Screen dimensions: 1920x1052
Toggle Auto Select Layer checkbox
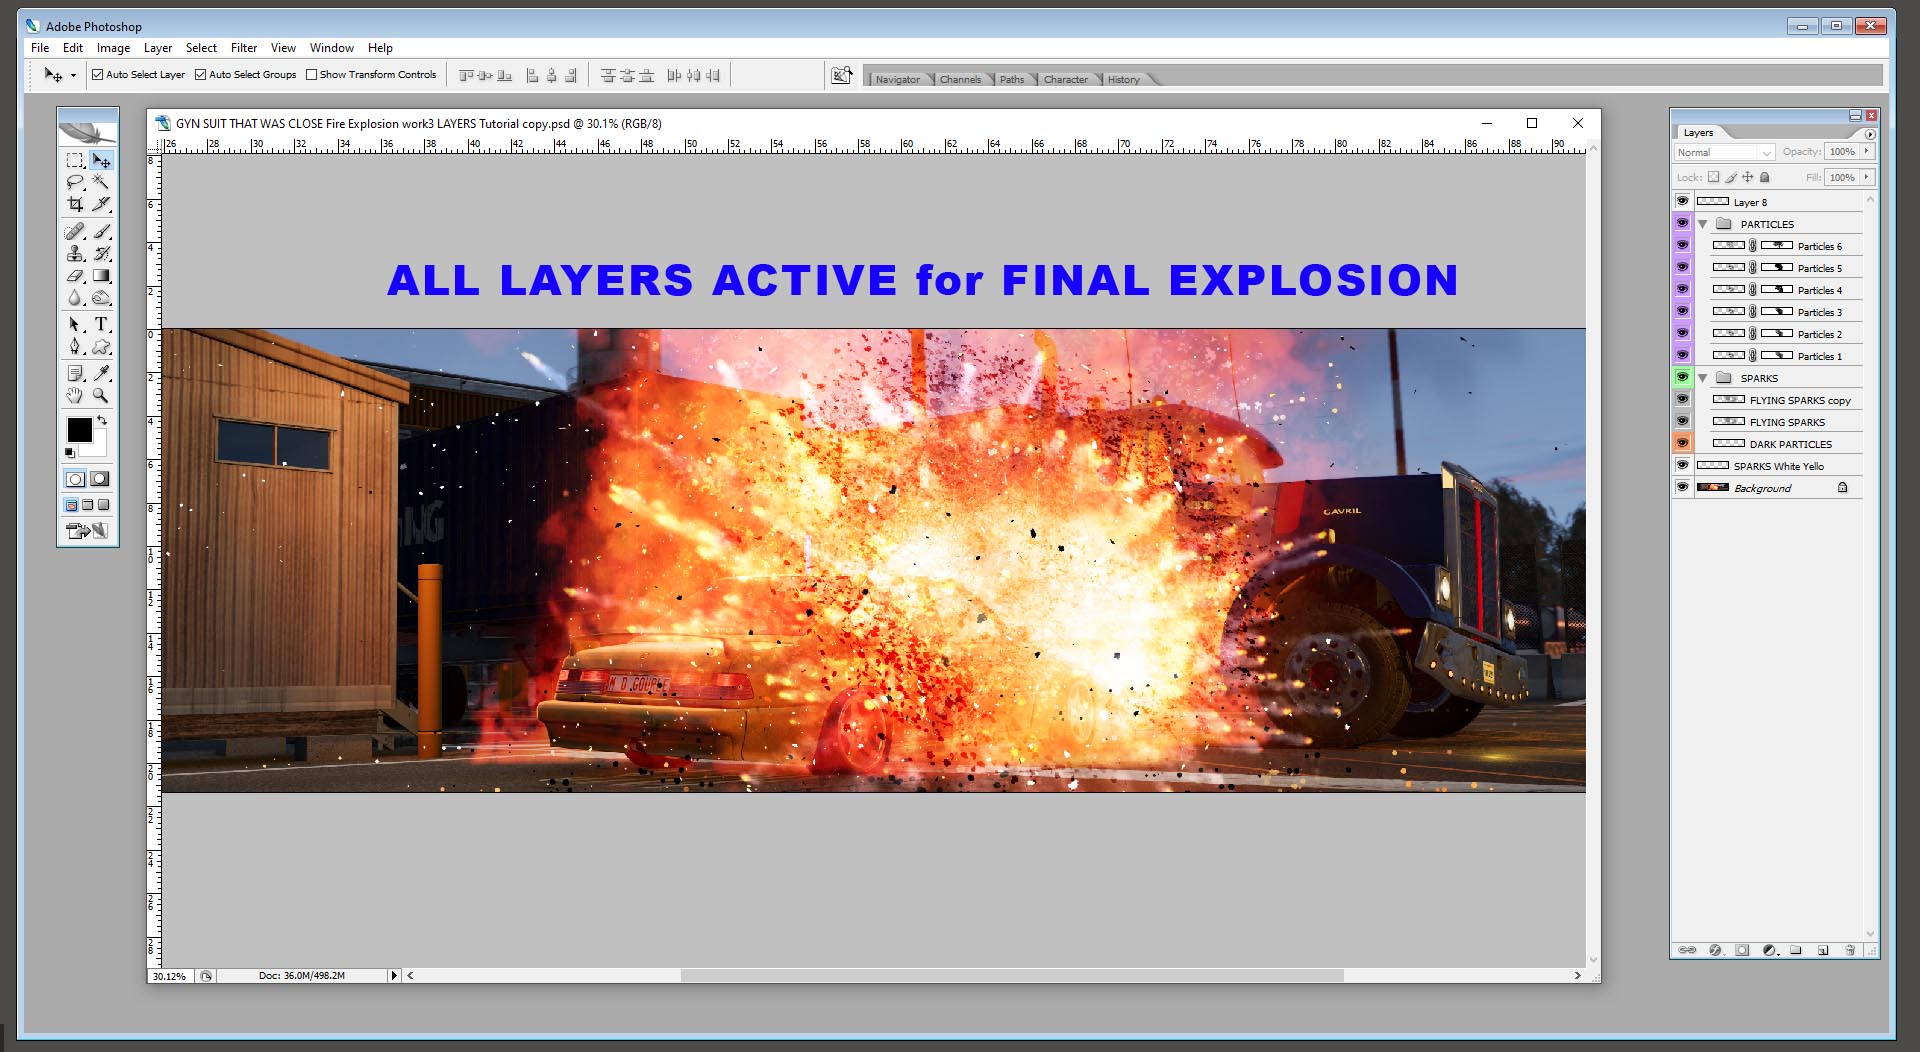point(98,75)
